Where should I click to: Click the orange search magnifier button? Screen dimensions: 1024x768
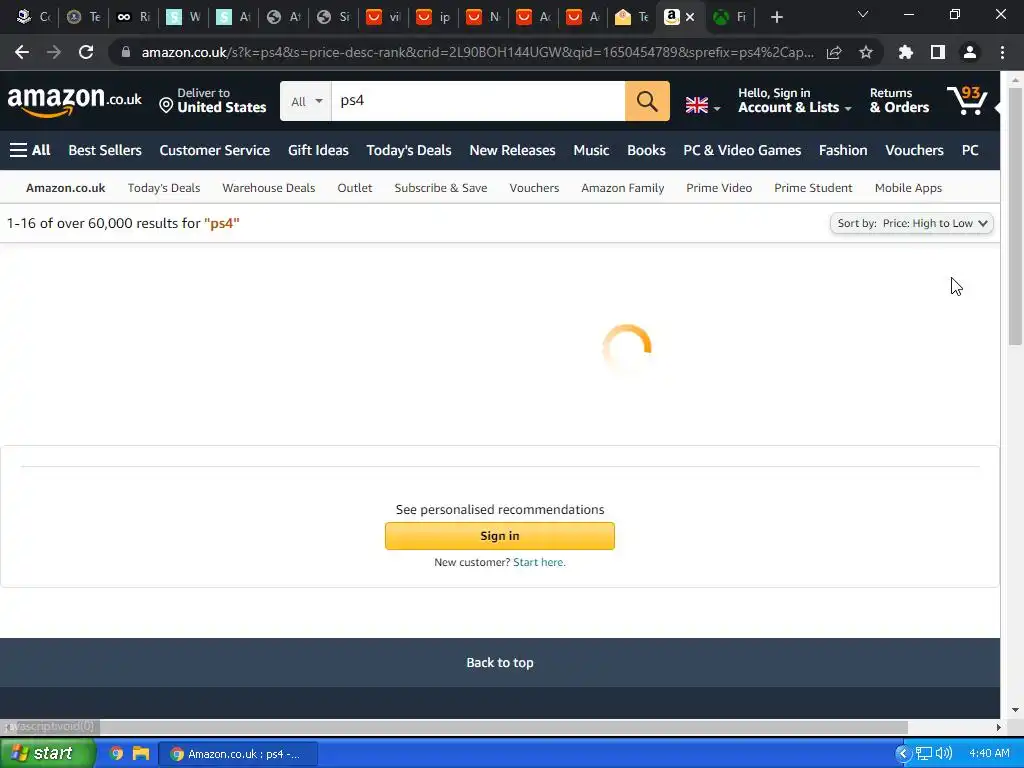coord(647,101)
